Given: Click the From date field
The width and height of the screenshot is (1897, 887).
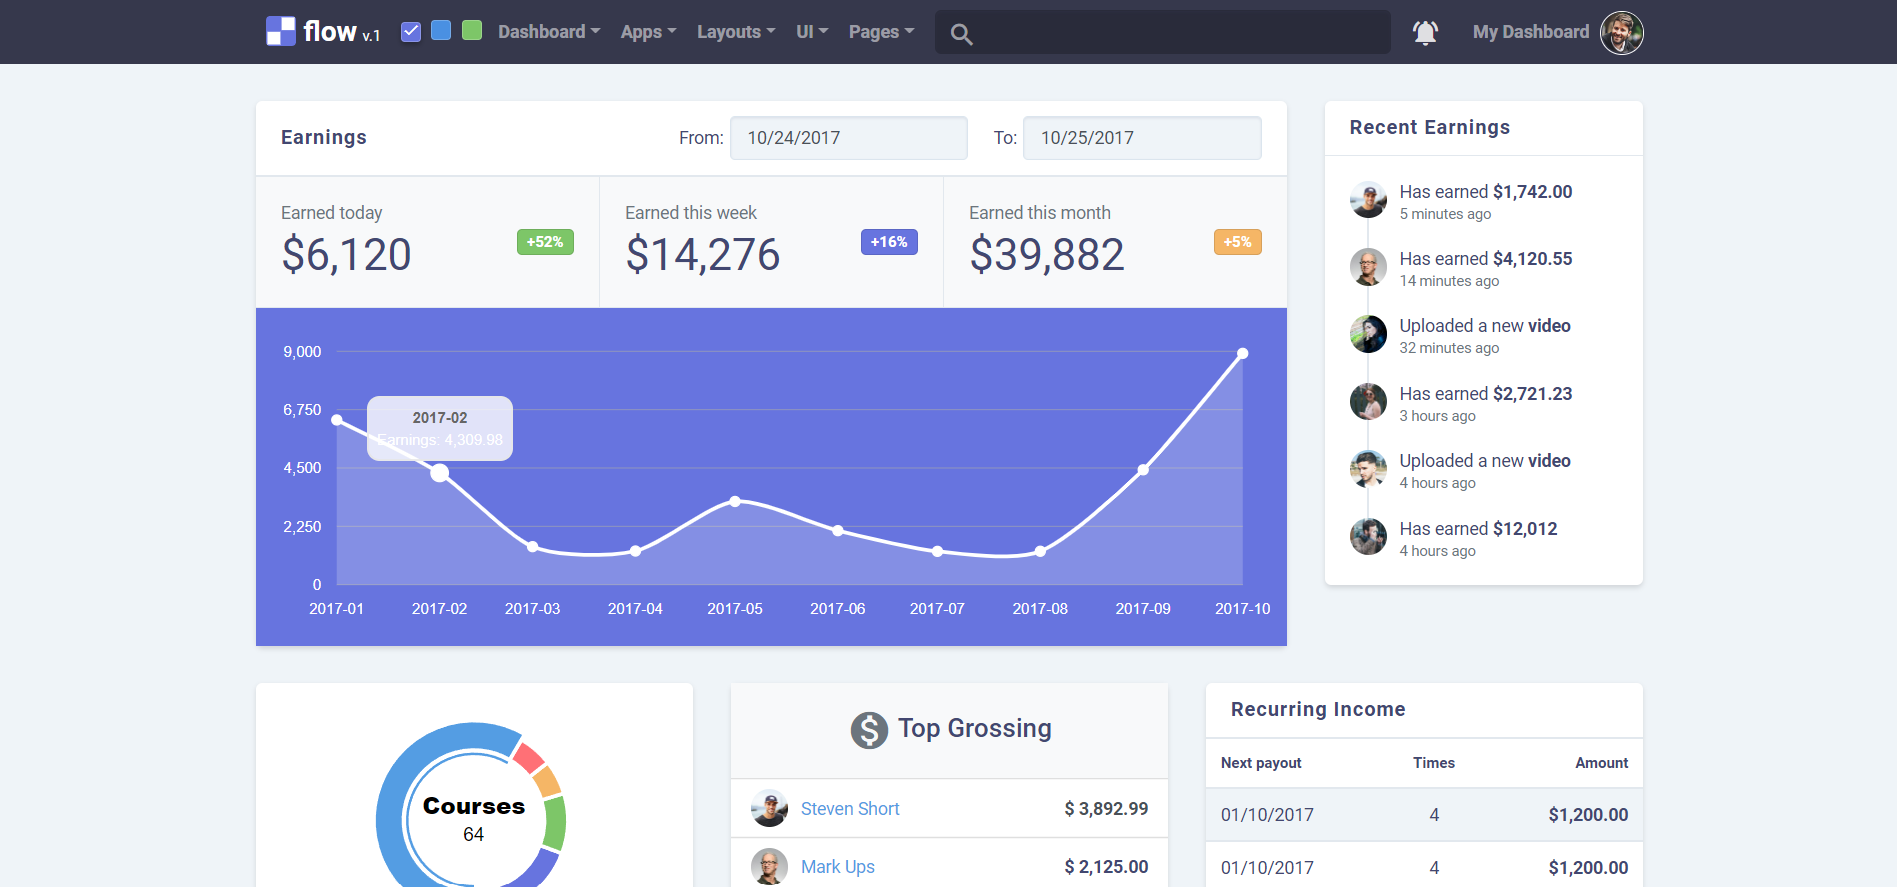Looking at the screenshot, I should pos(848,138).
